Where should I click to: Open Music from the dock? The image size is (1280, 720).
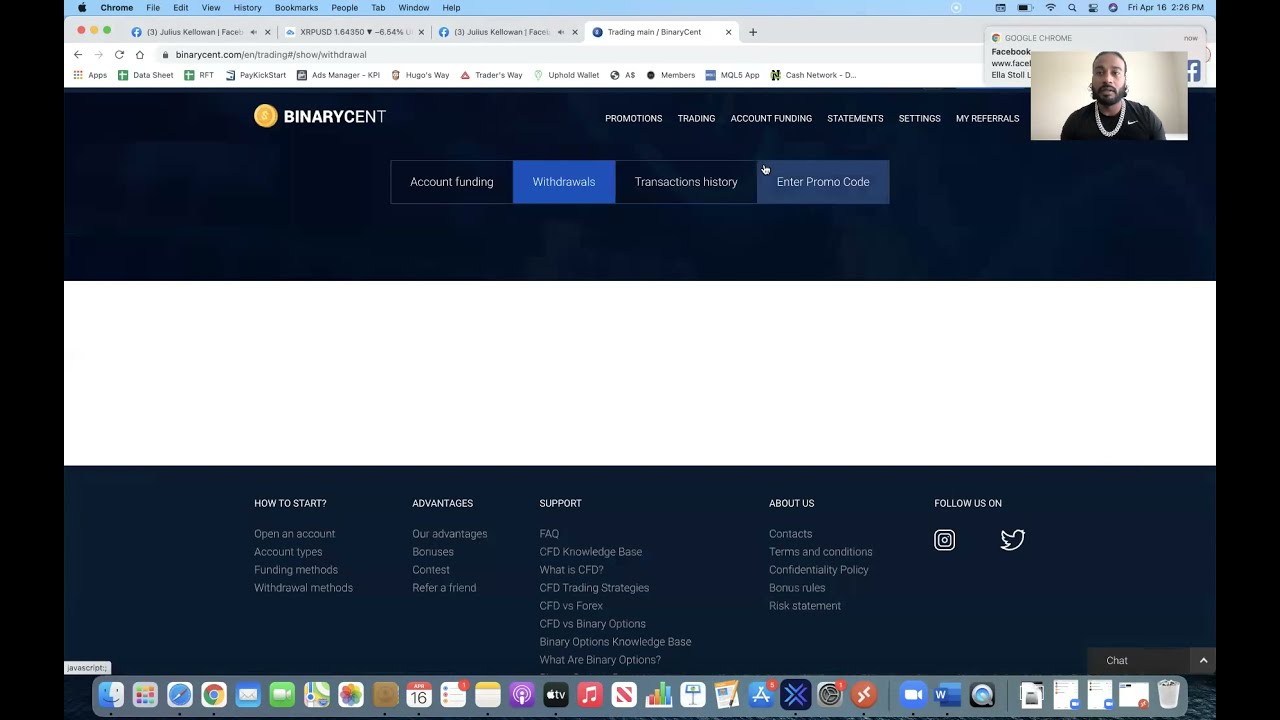click(590, 694)
